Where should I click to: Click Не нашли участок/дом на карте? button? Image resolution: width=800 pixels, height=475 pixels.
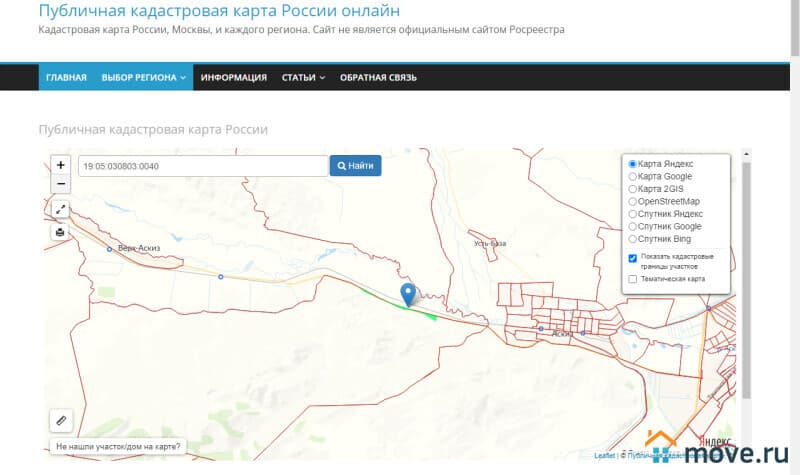118,446
